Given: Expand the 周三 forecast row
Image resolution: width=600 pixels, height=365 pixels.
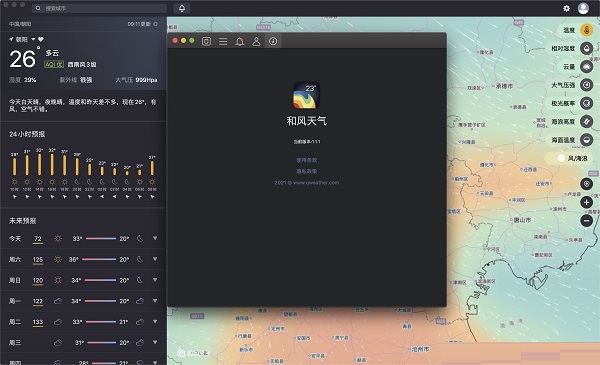Looking at the screenshot, I should coord(155,342).
